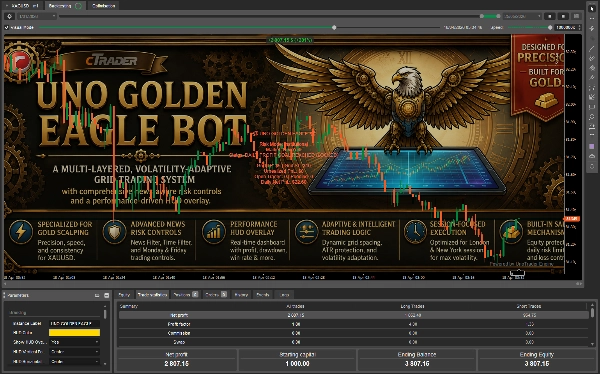
Task: Open the HUD Horizontal position dropdown
Action: [x=74, y=361]
